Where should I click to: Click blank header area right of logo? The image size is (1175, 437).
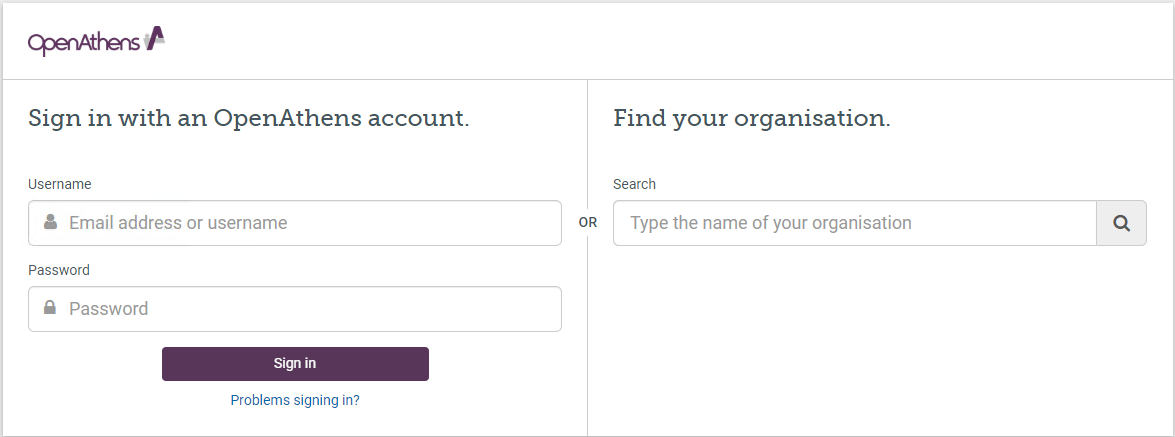pos(650,42)
